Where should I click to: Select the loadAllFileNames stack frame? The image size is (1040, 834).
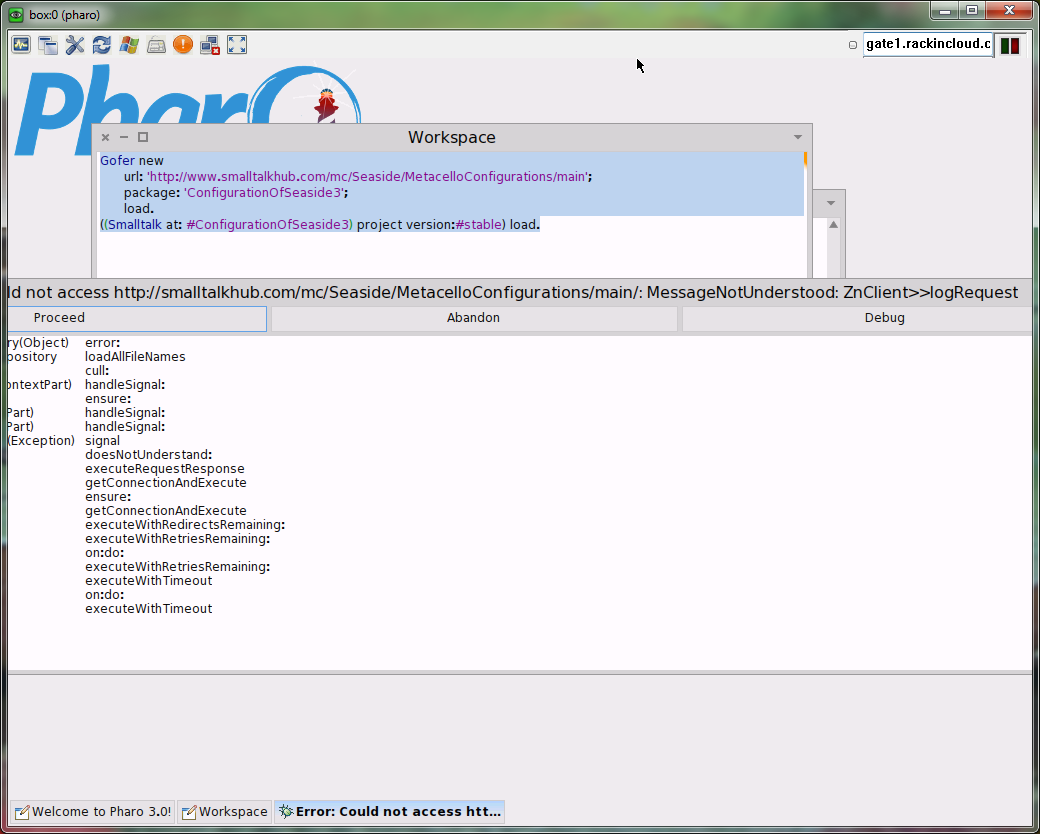click(135, 357)
